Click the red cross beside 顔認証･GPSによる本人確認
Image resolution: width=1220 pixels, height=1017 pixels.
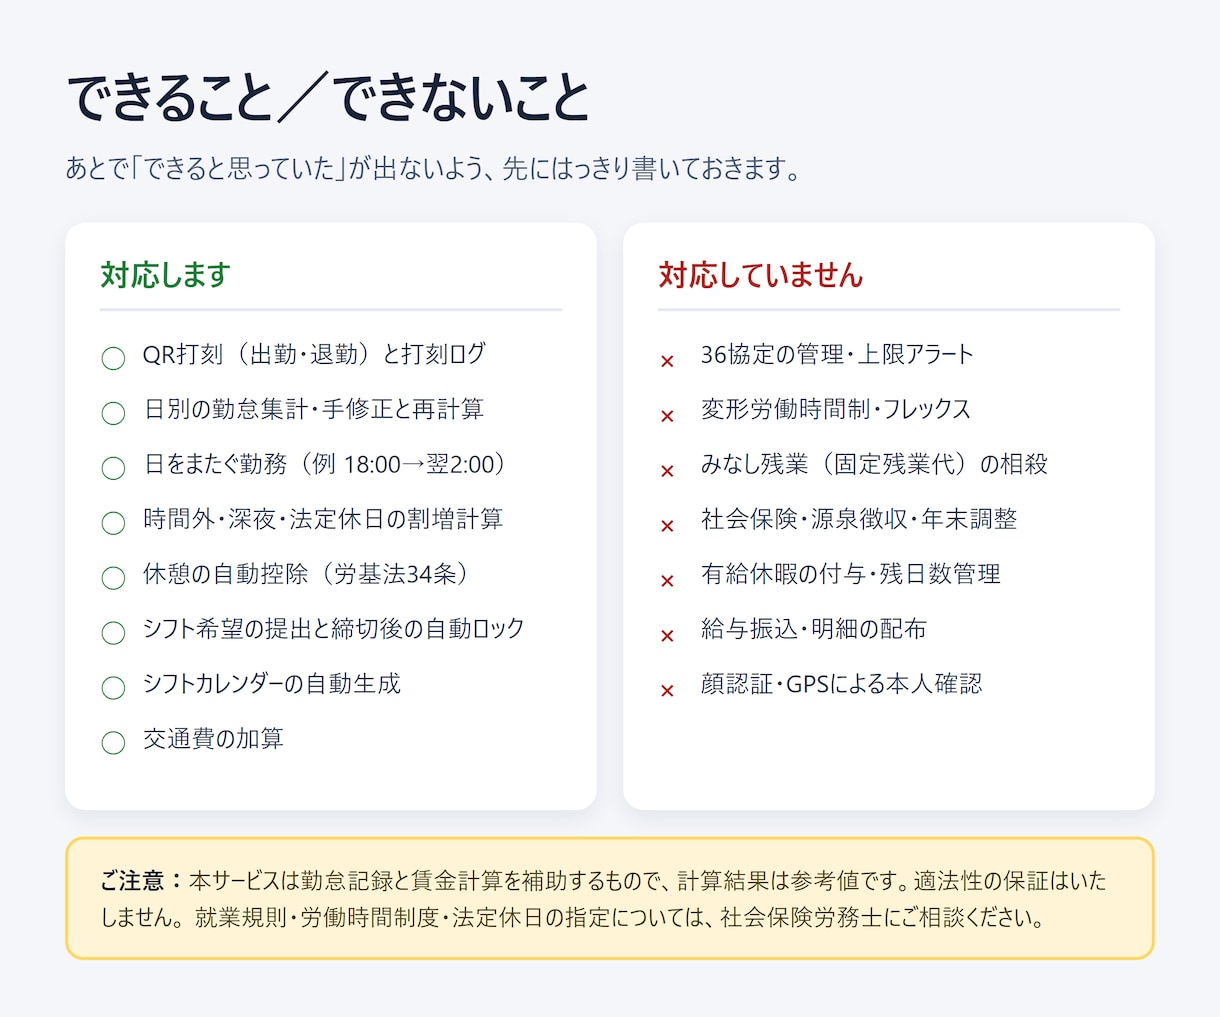click(x=667, y=691)
